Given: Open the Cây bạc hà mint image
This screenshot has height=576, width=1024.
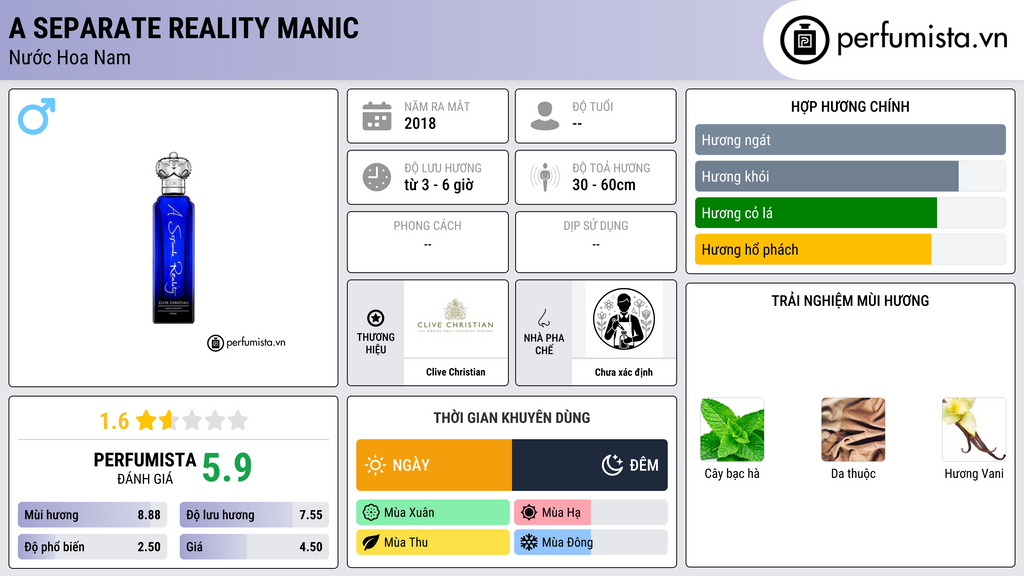Looking at the screenshot, I should [x=732, y=430].
